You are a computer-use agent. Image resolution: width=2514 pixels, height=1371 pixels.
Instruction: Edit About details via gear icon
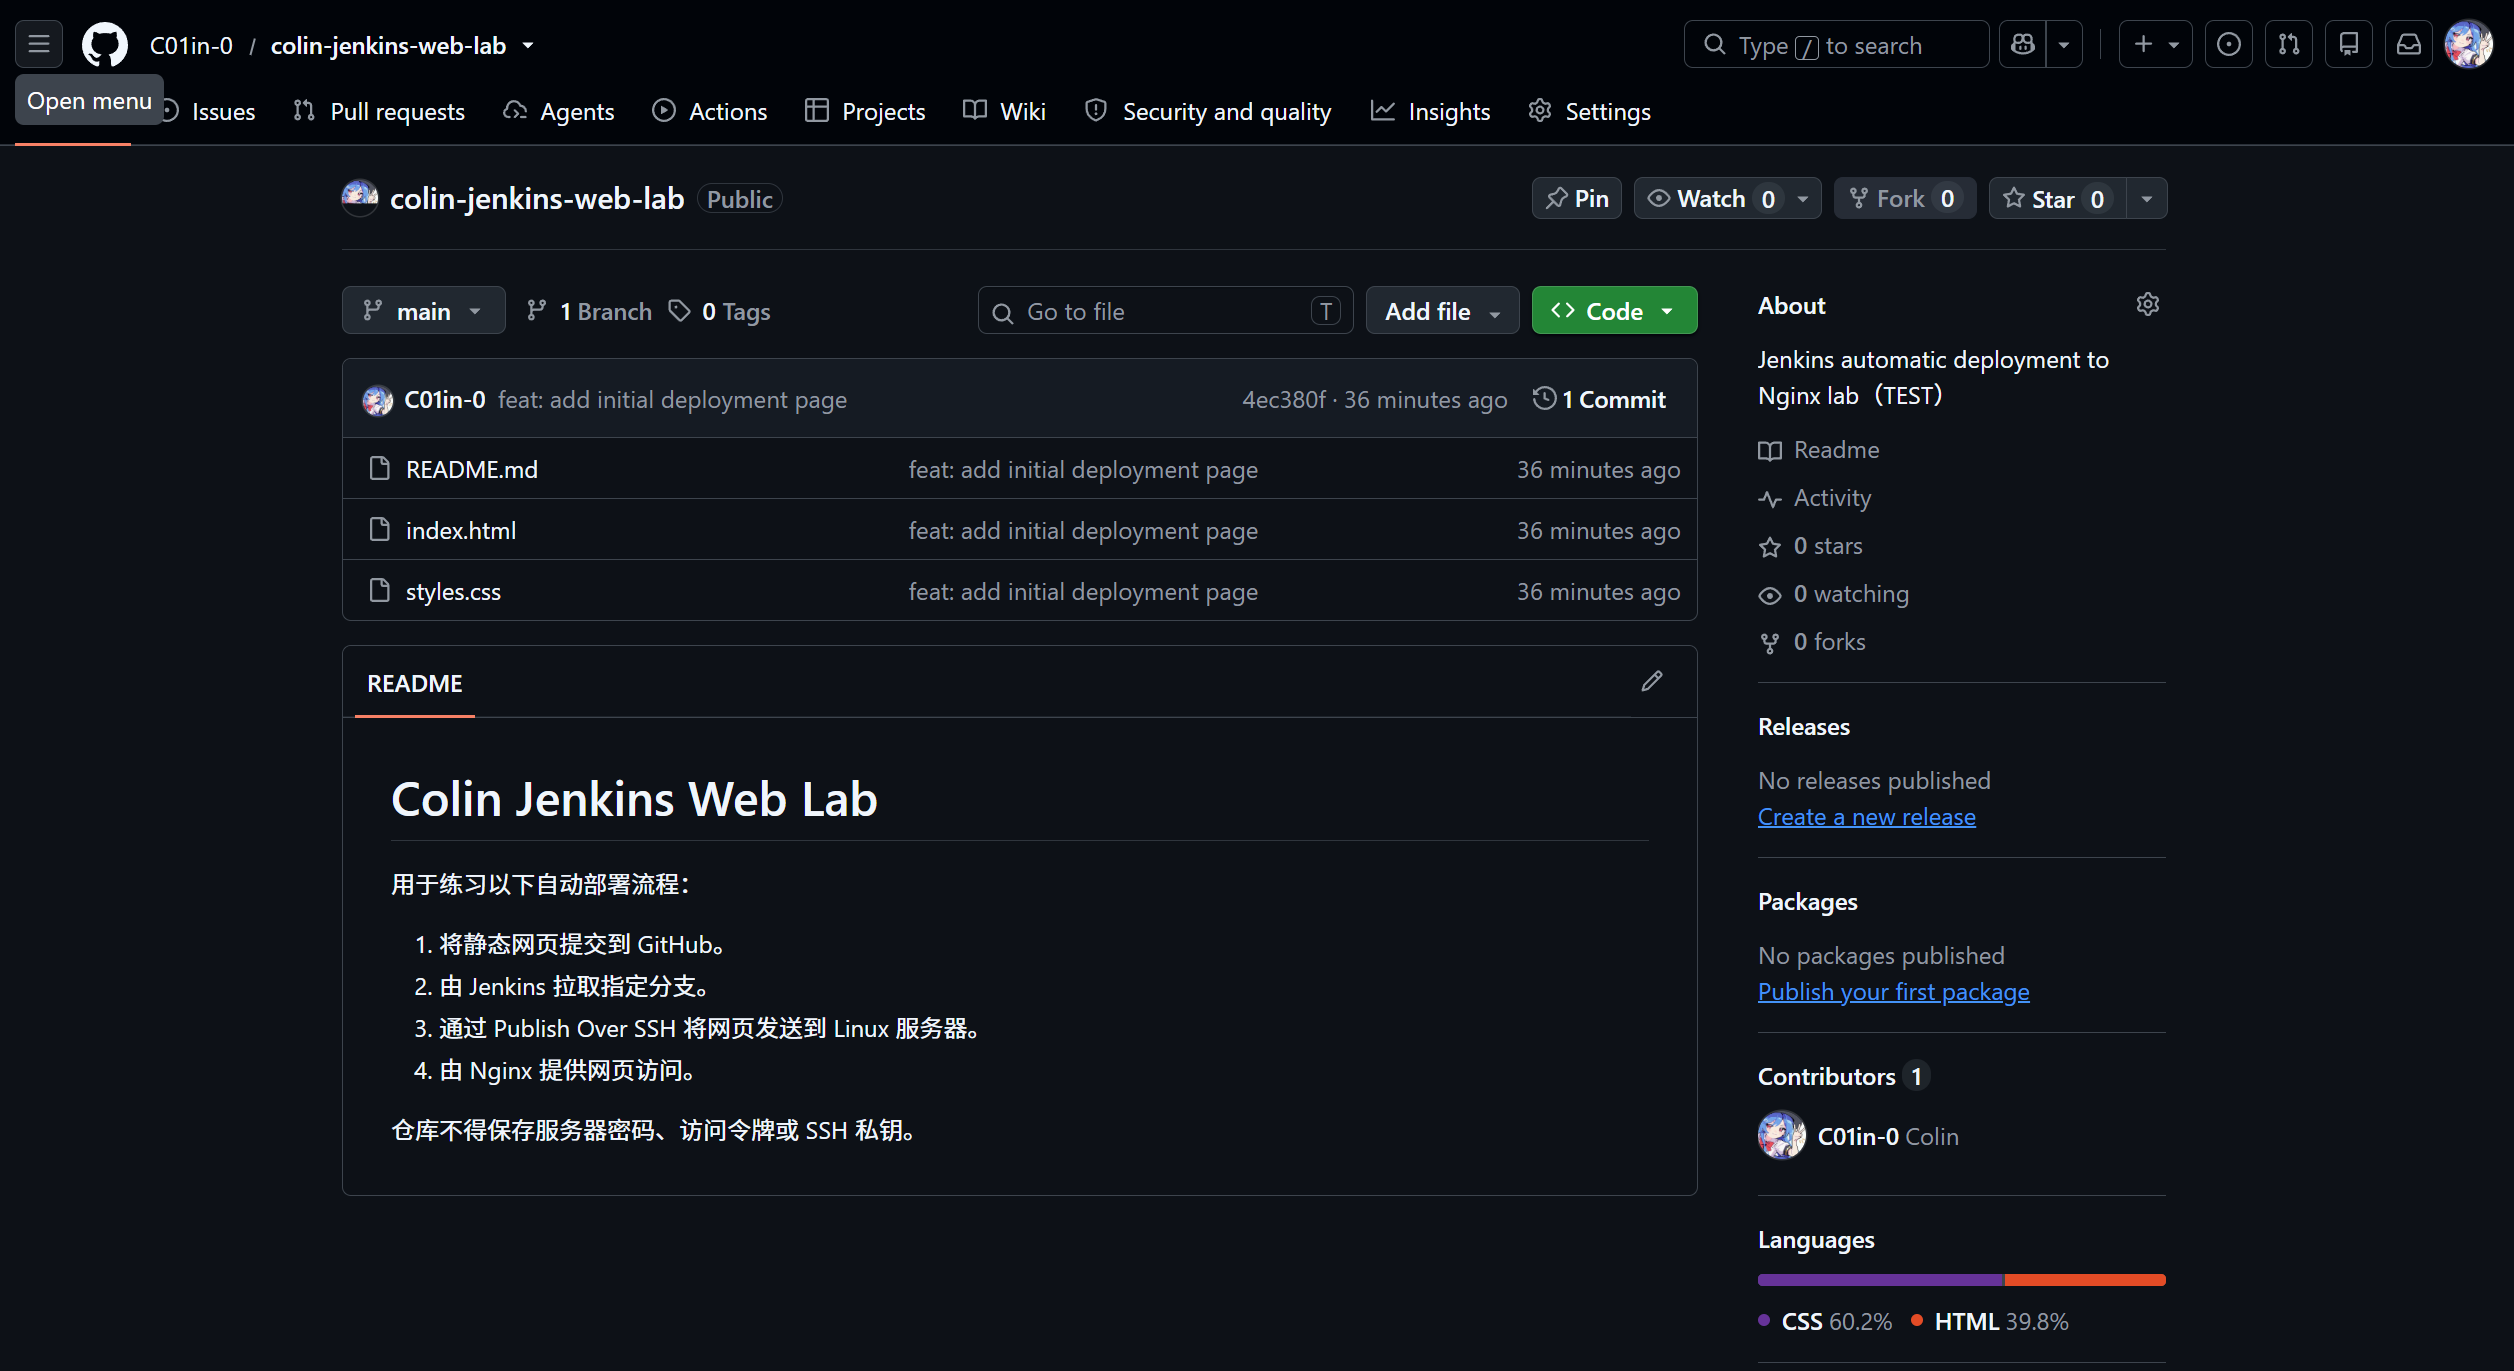pos(2147,304)
